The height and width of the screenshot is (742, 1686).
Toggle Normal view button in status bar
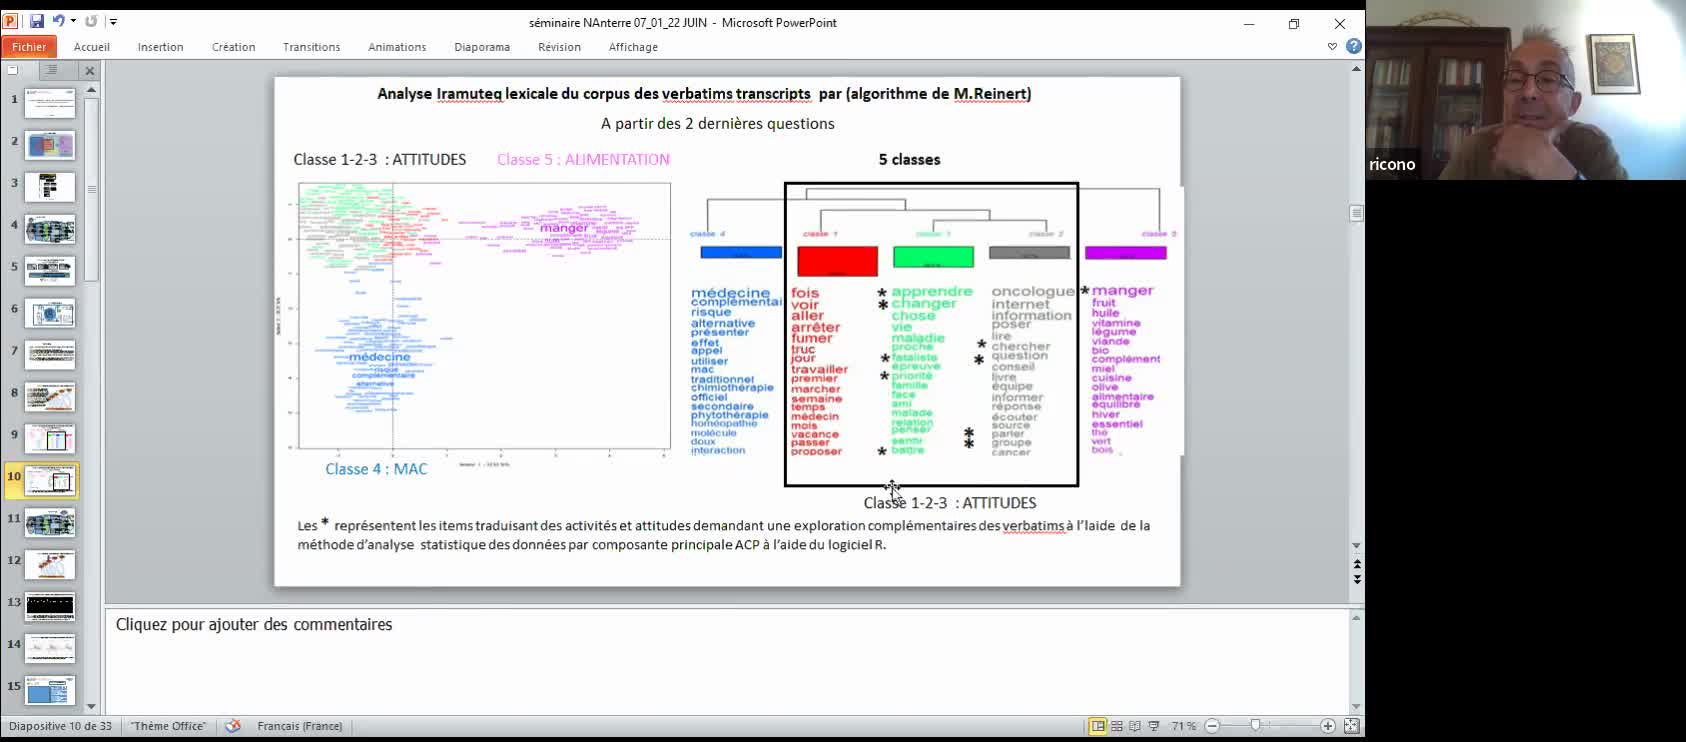point(1098,726)
